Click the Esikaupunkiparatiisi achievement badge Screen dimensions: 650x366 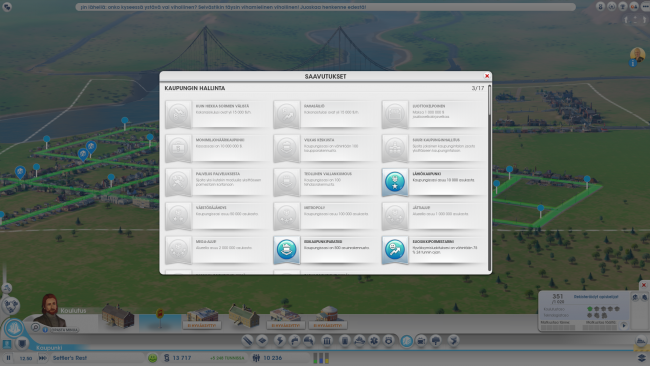tap(286, 249)
